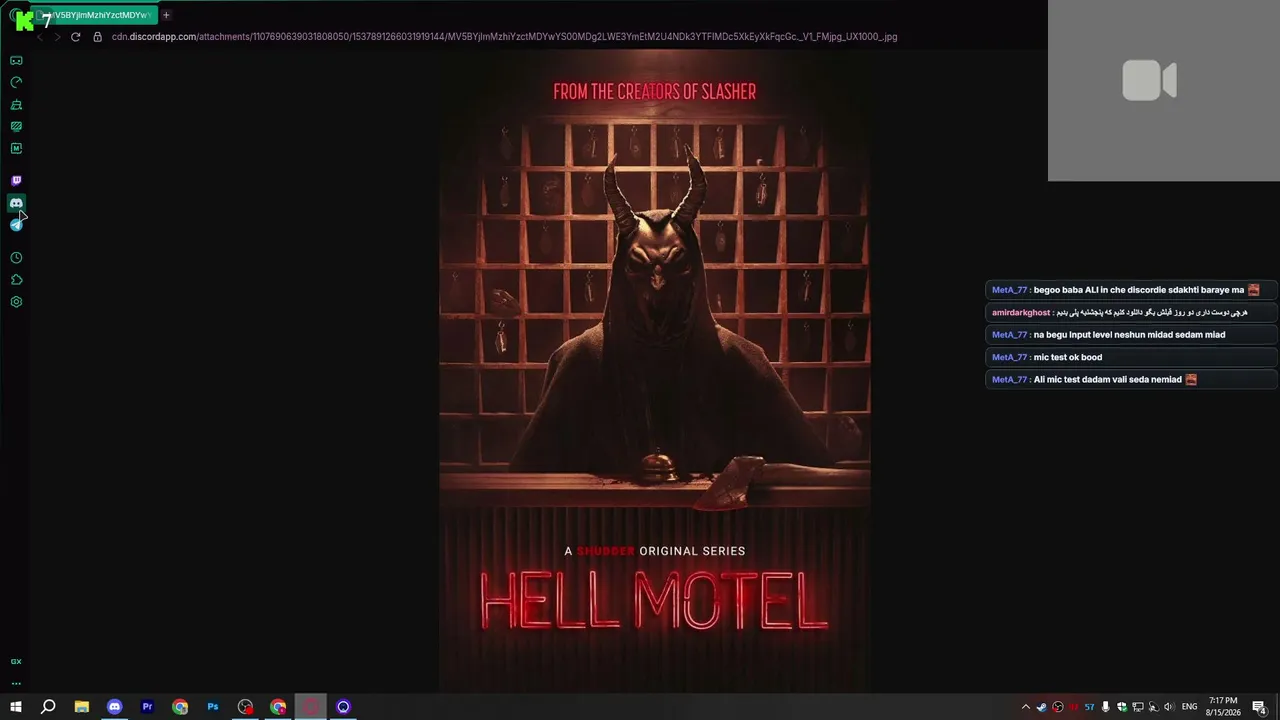This screenshot has width=1280, height=720.
Task: Open Telegram in the Opera sidebar
Action: 16,225
